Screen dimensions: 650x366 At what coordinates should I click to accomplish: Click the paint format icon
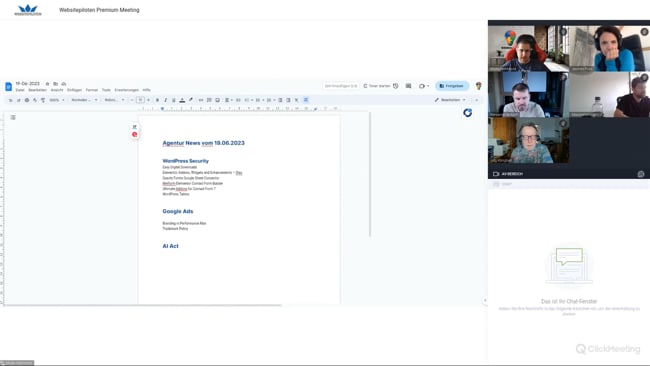coord(43,100)
